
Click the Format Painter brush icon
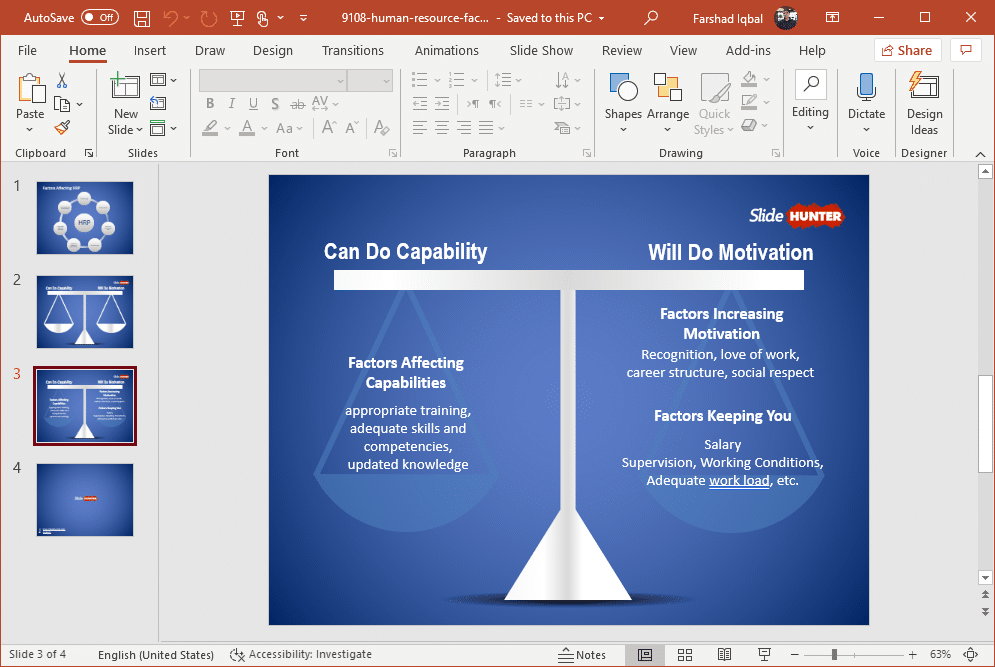coord(62,128)
